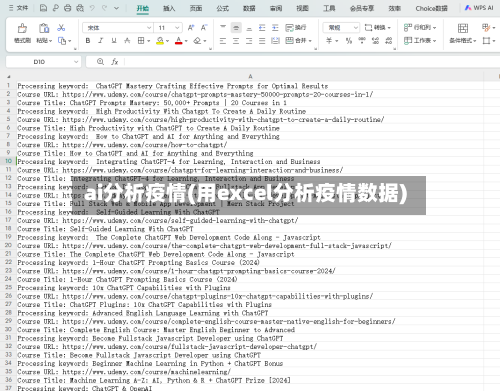Open the font size 11 dropdown

point(177,28)
